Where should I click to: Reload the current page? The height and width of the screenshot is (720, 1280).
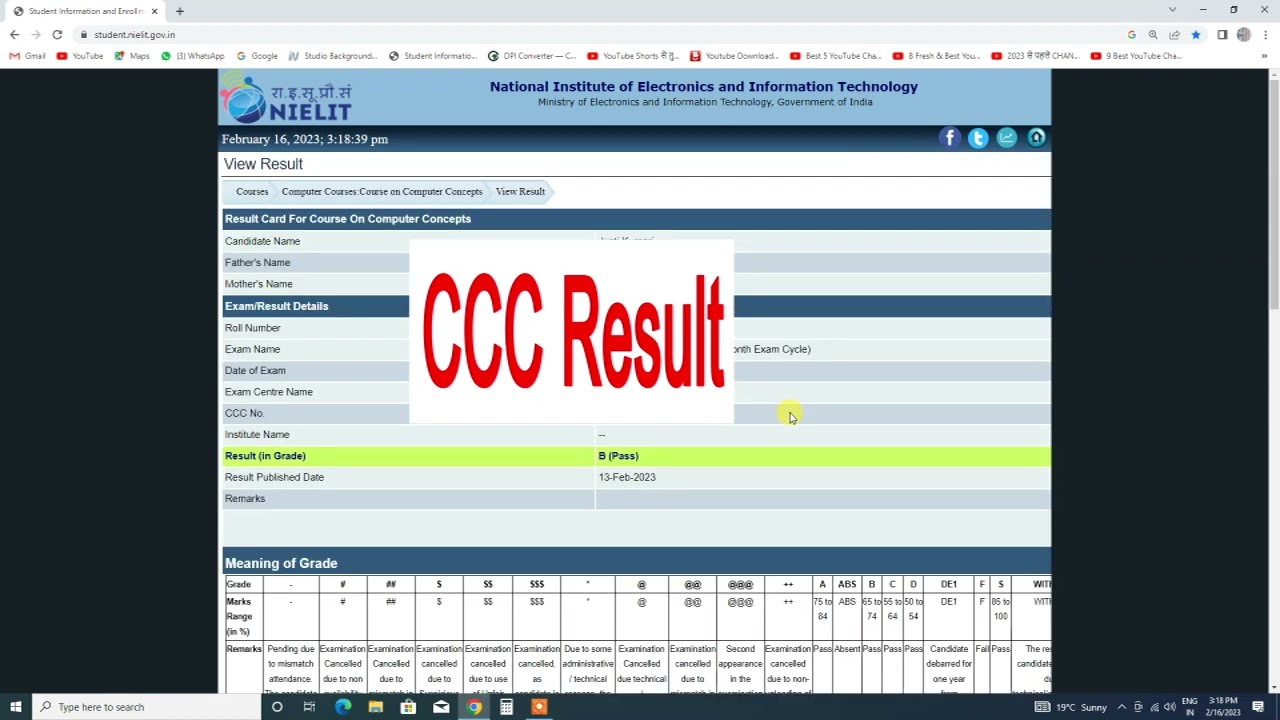[57, 35]
